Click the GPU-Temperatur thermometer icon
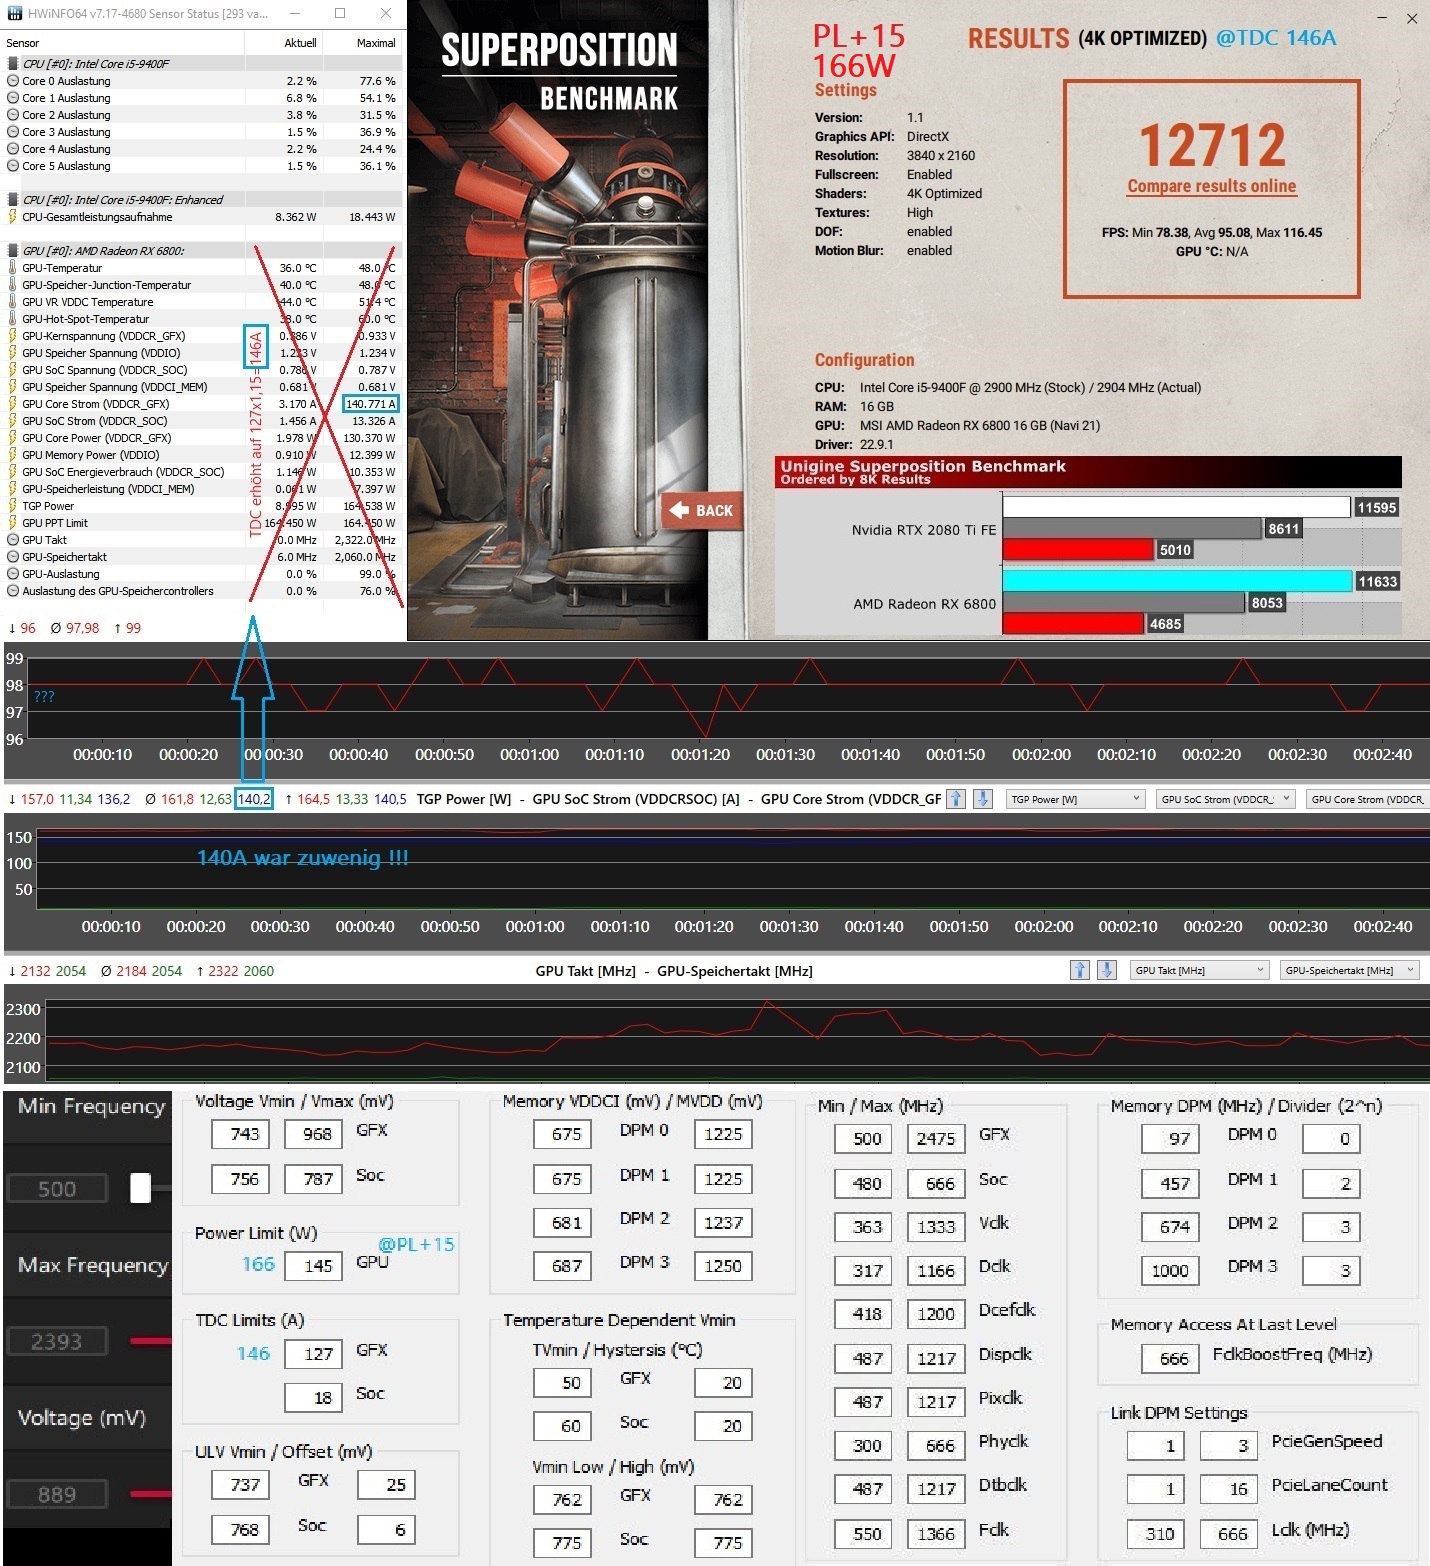Image resolution: width=1430 pixels, height=1566 pixels. [13, 268]
